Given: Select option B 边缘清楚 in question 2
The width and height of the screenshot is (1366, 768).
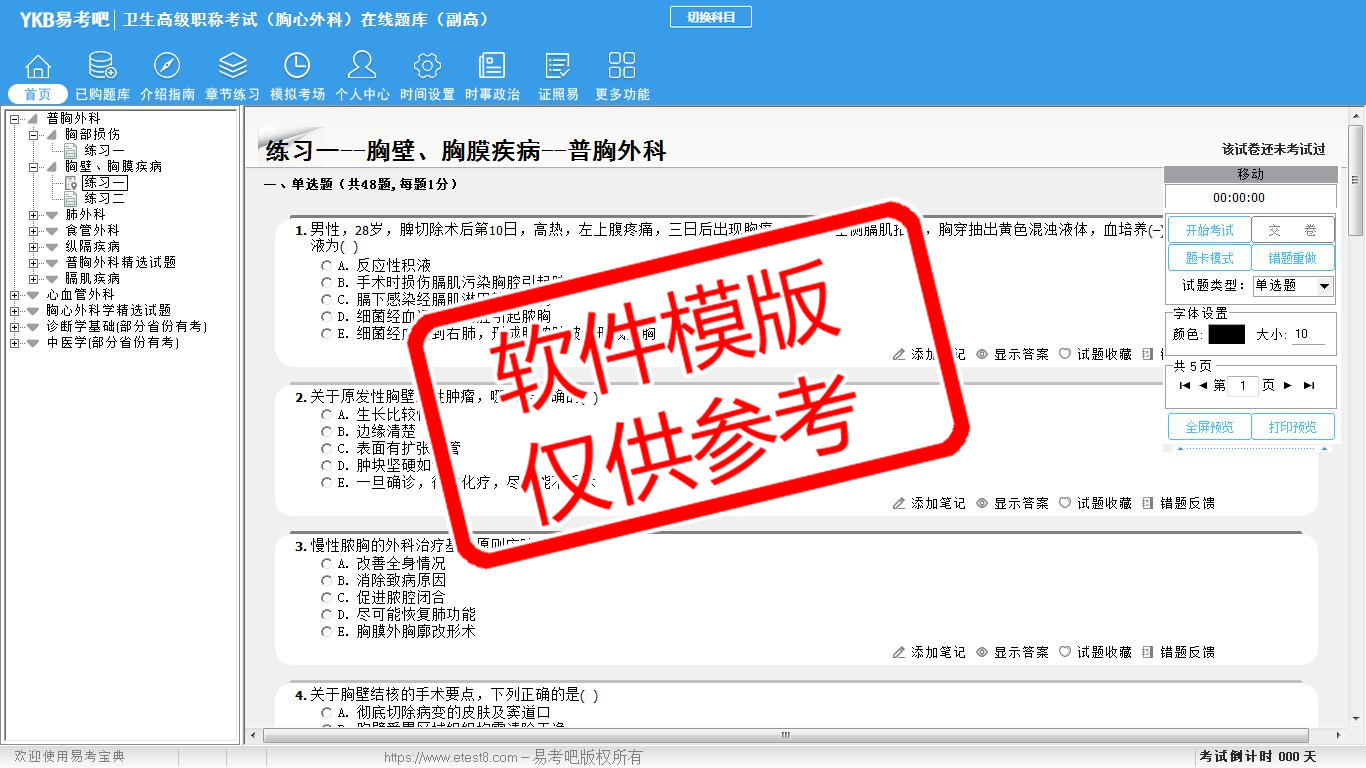Looking at the screenshot, I should [327, 432].
